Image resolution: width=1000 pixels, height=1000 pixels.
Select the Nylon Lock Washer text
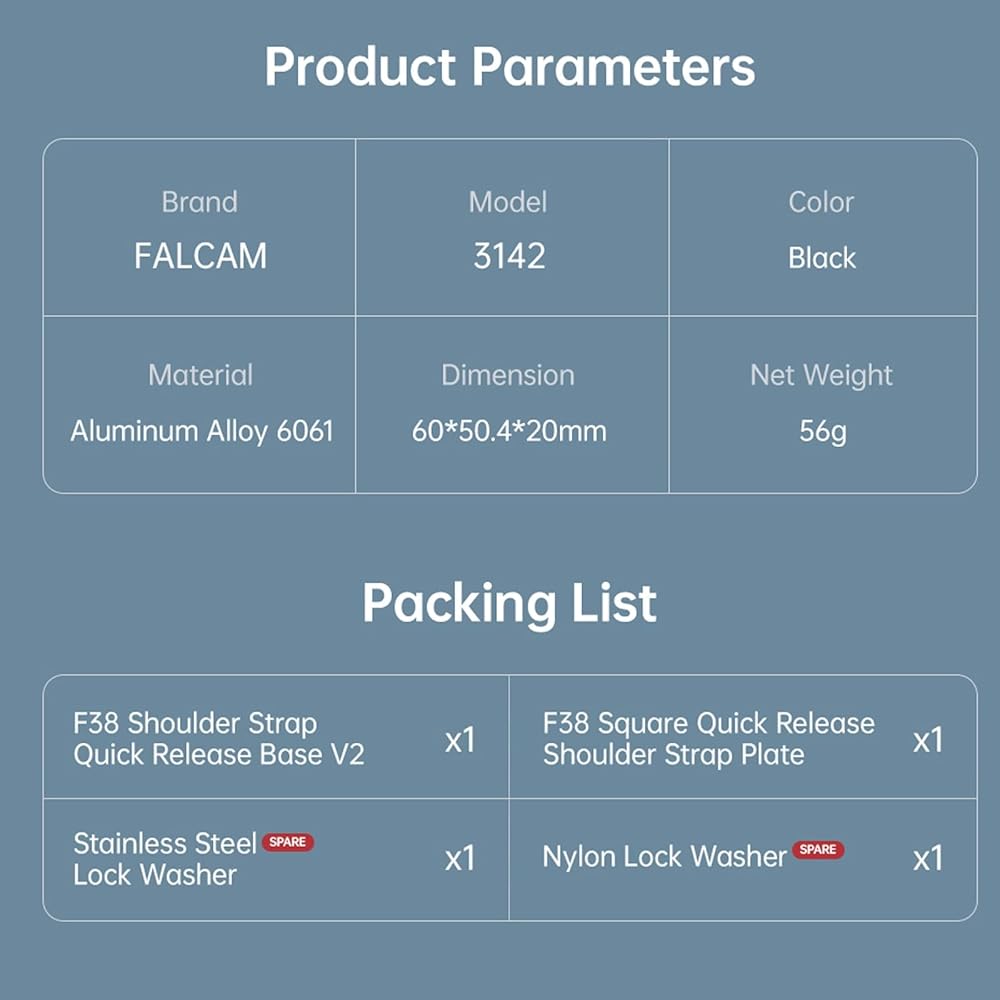click(x=664, y=857)
